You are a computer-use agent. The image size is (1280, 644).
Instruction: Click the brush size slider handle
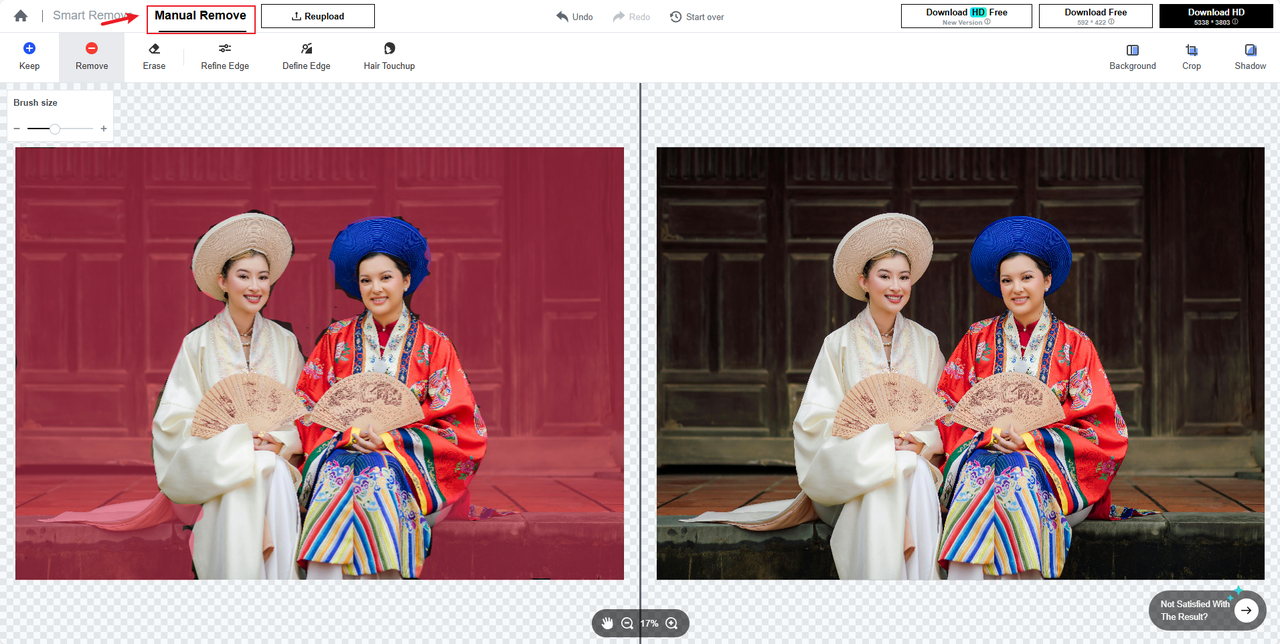tap(55, 129)
